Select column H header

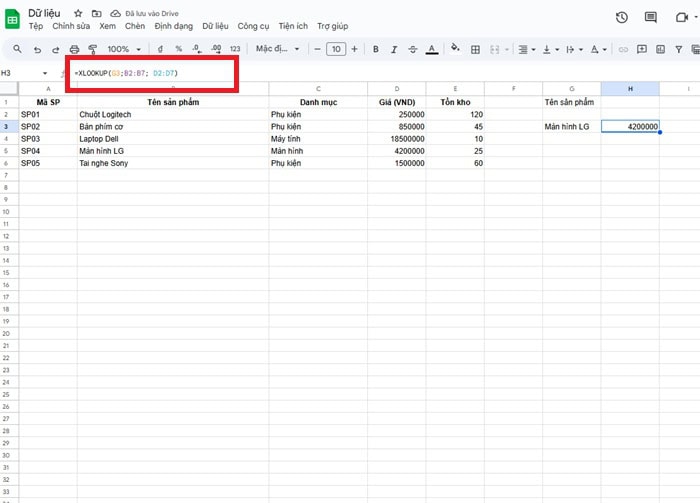[x=630, y=89]
